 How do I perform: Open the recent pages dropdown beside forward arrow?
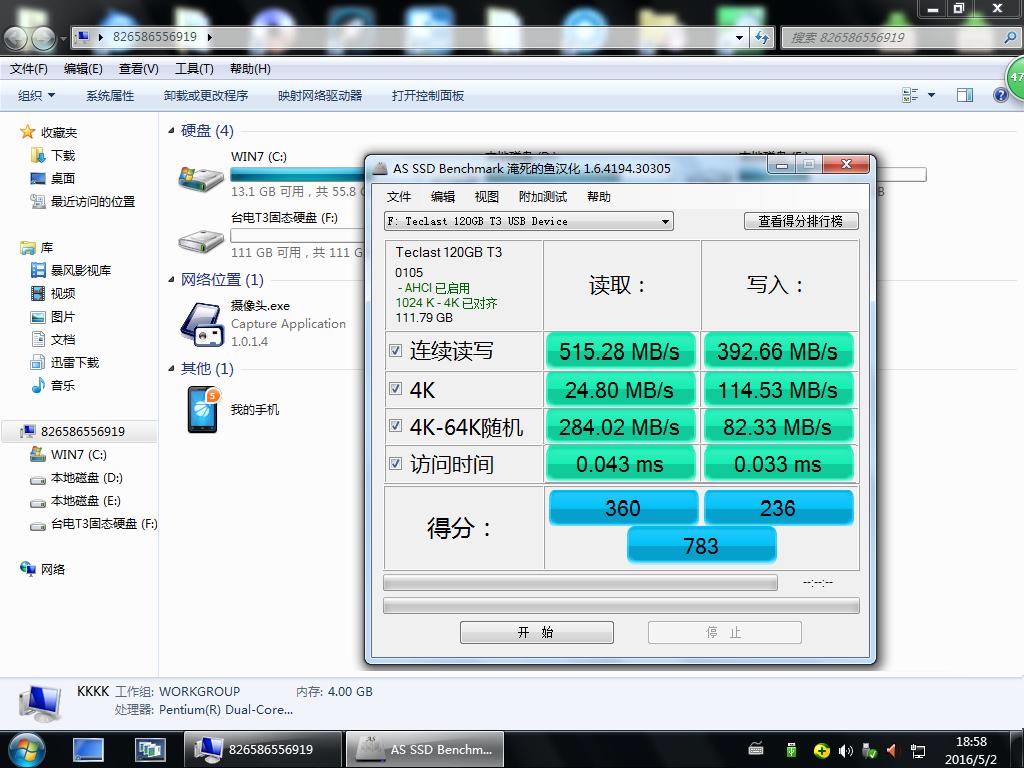tap(63, 39)
